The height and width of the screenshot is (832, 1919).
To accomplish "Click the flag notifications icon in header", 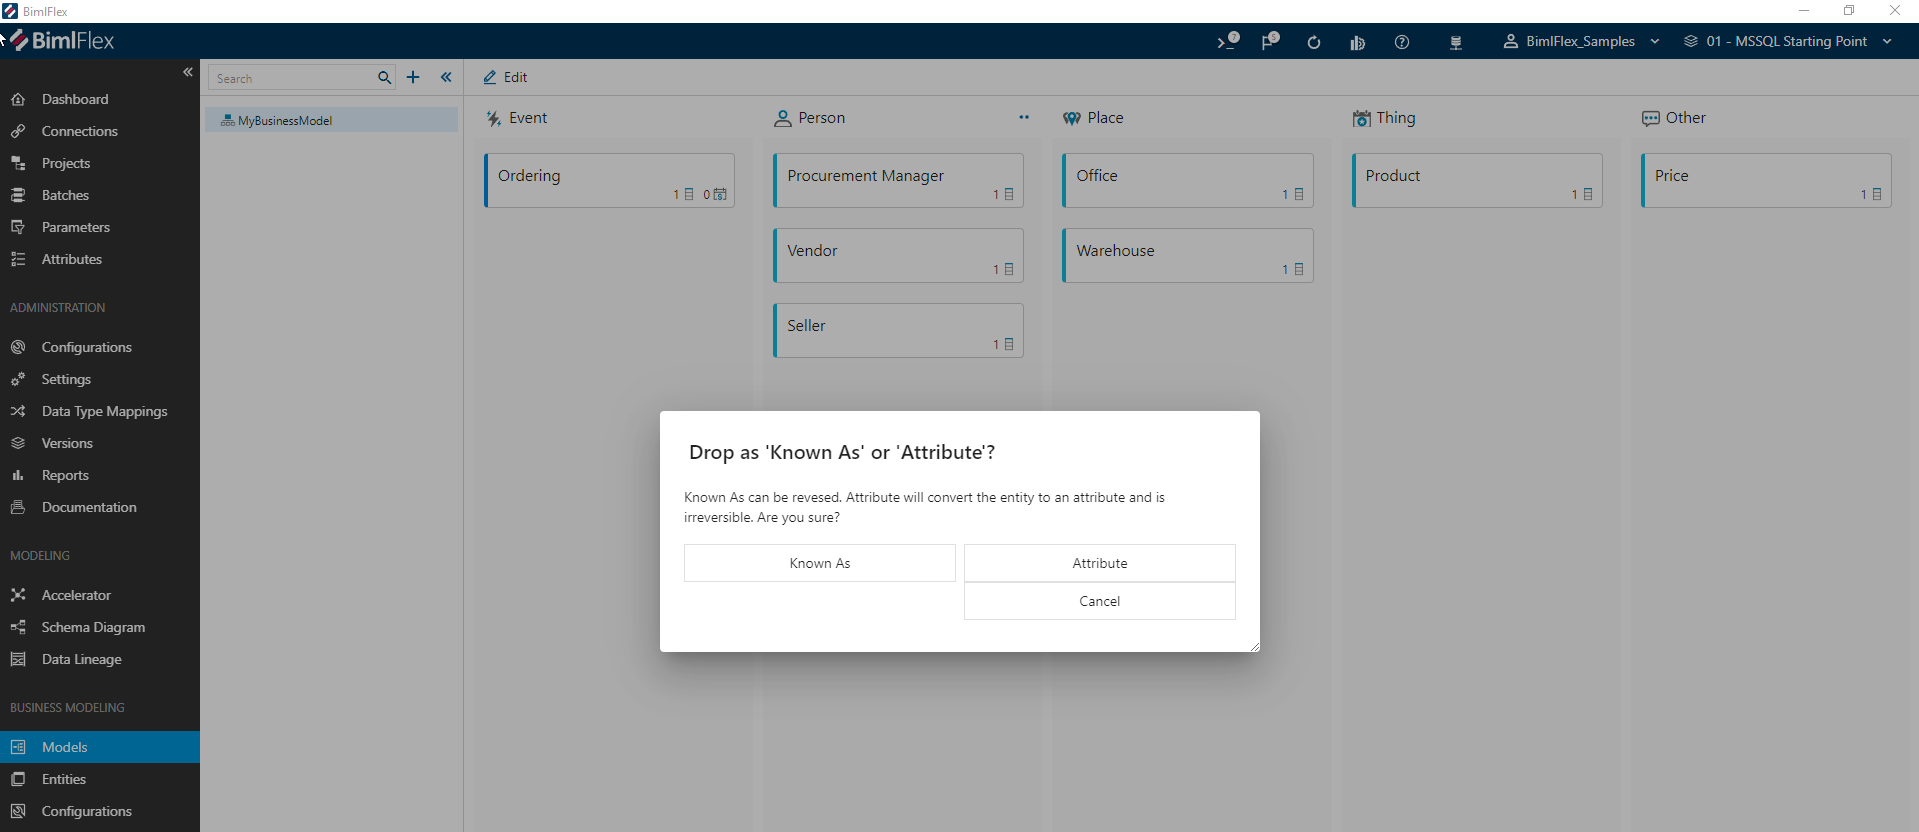I will point(1269,41).
